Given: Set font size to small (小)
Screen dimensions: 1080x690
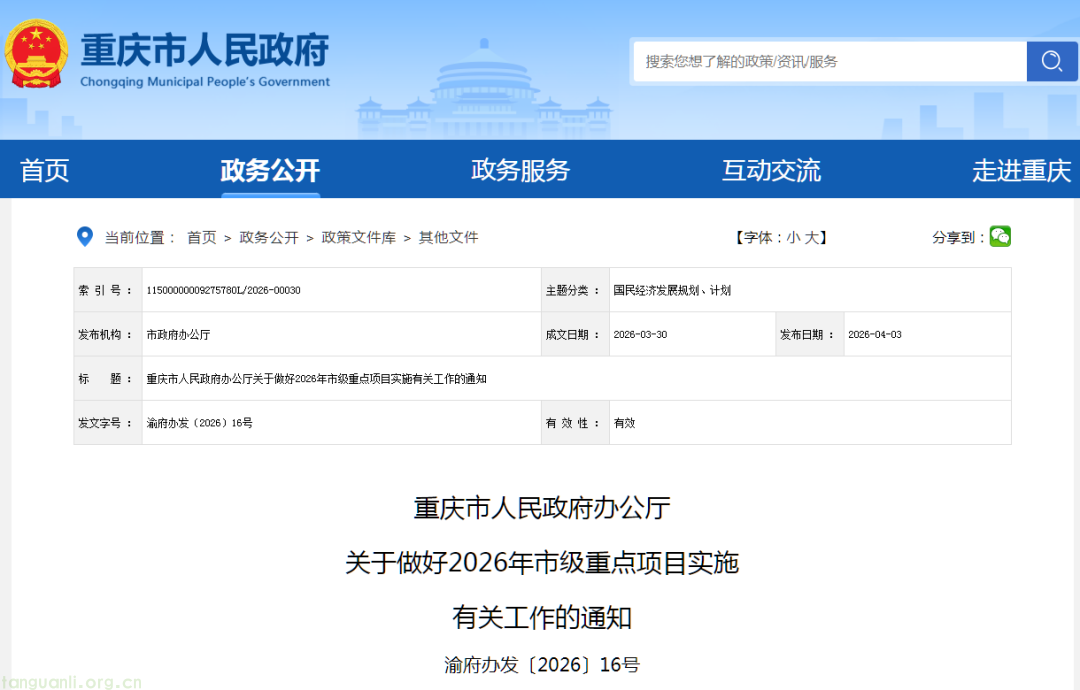Looking at the screenshot, I should tap(792, 238).
